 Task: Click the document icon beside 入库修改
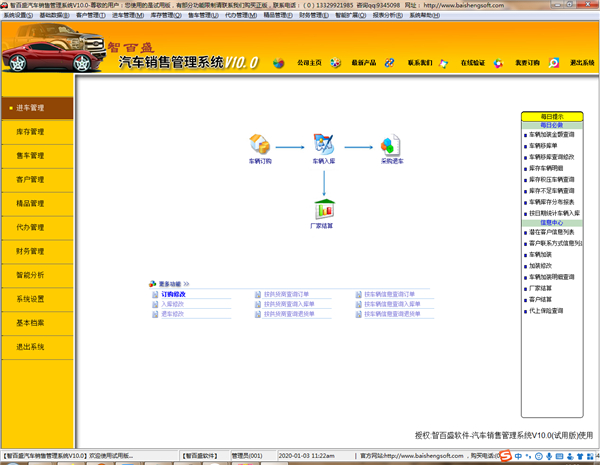pos(155,304)
